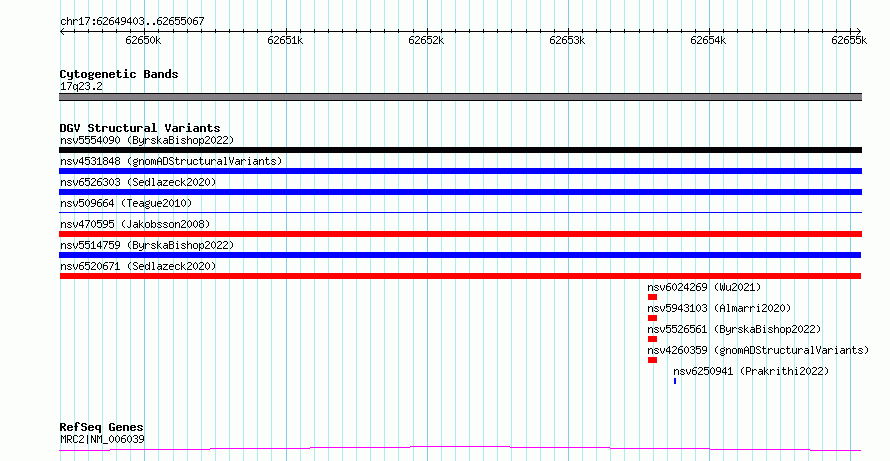Screen dimensions: 890x461
Task: Click the right arrowhead of the ruler
Action: coord(858,32)
